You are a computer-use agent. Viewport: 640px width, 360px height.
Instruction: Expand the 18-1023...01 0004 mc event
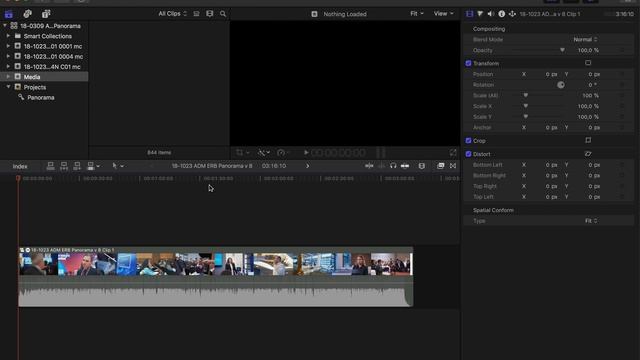pos(8,56)
